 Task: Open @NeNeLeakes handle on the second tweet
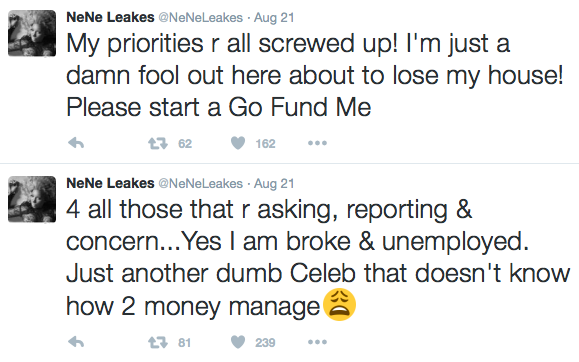(201, 184)
